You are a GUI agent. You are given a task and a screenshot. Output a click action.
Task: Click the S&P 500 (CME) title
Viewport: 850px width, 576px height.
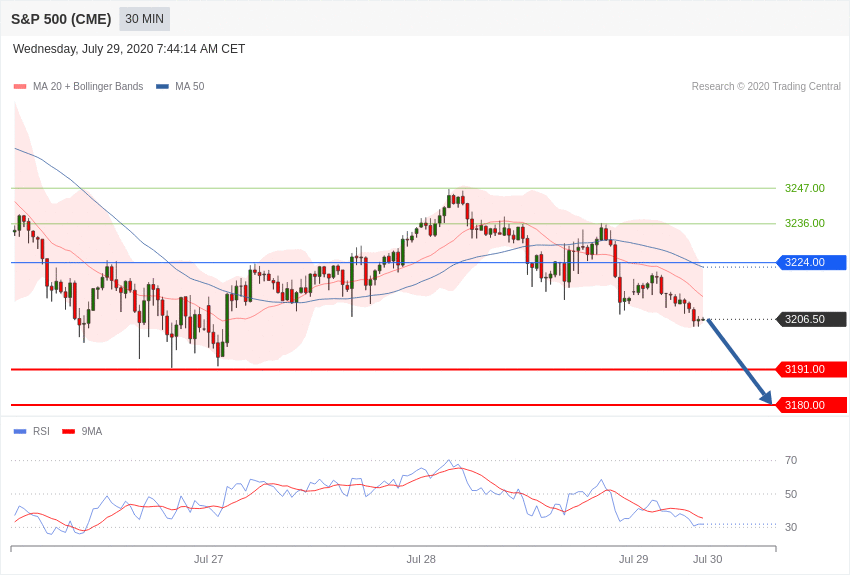click(61, 19)
